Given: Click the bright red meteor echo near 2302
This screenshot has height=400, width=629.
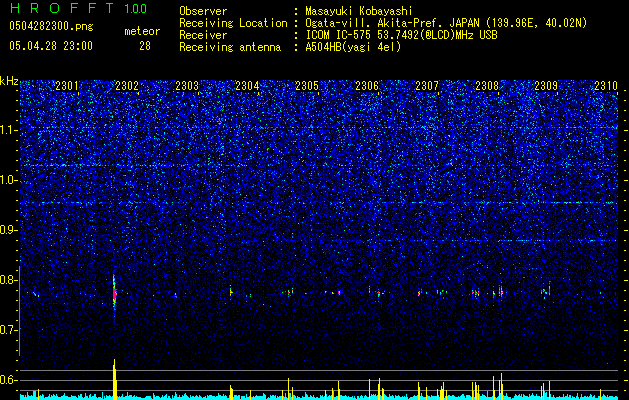Looking at the screenshot, I should [114, 294].
